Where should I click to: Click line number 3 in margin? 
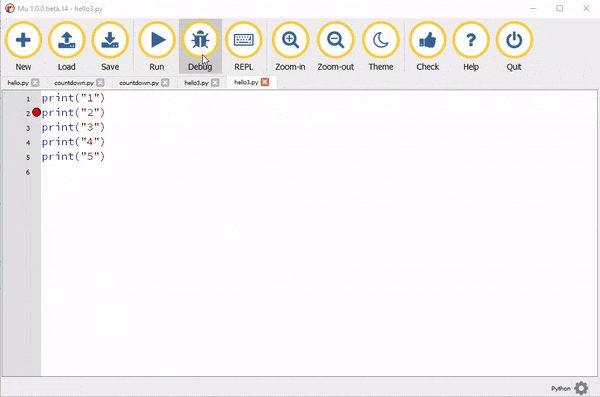(28, 128)
